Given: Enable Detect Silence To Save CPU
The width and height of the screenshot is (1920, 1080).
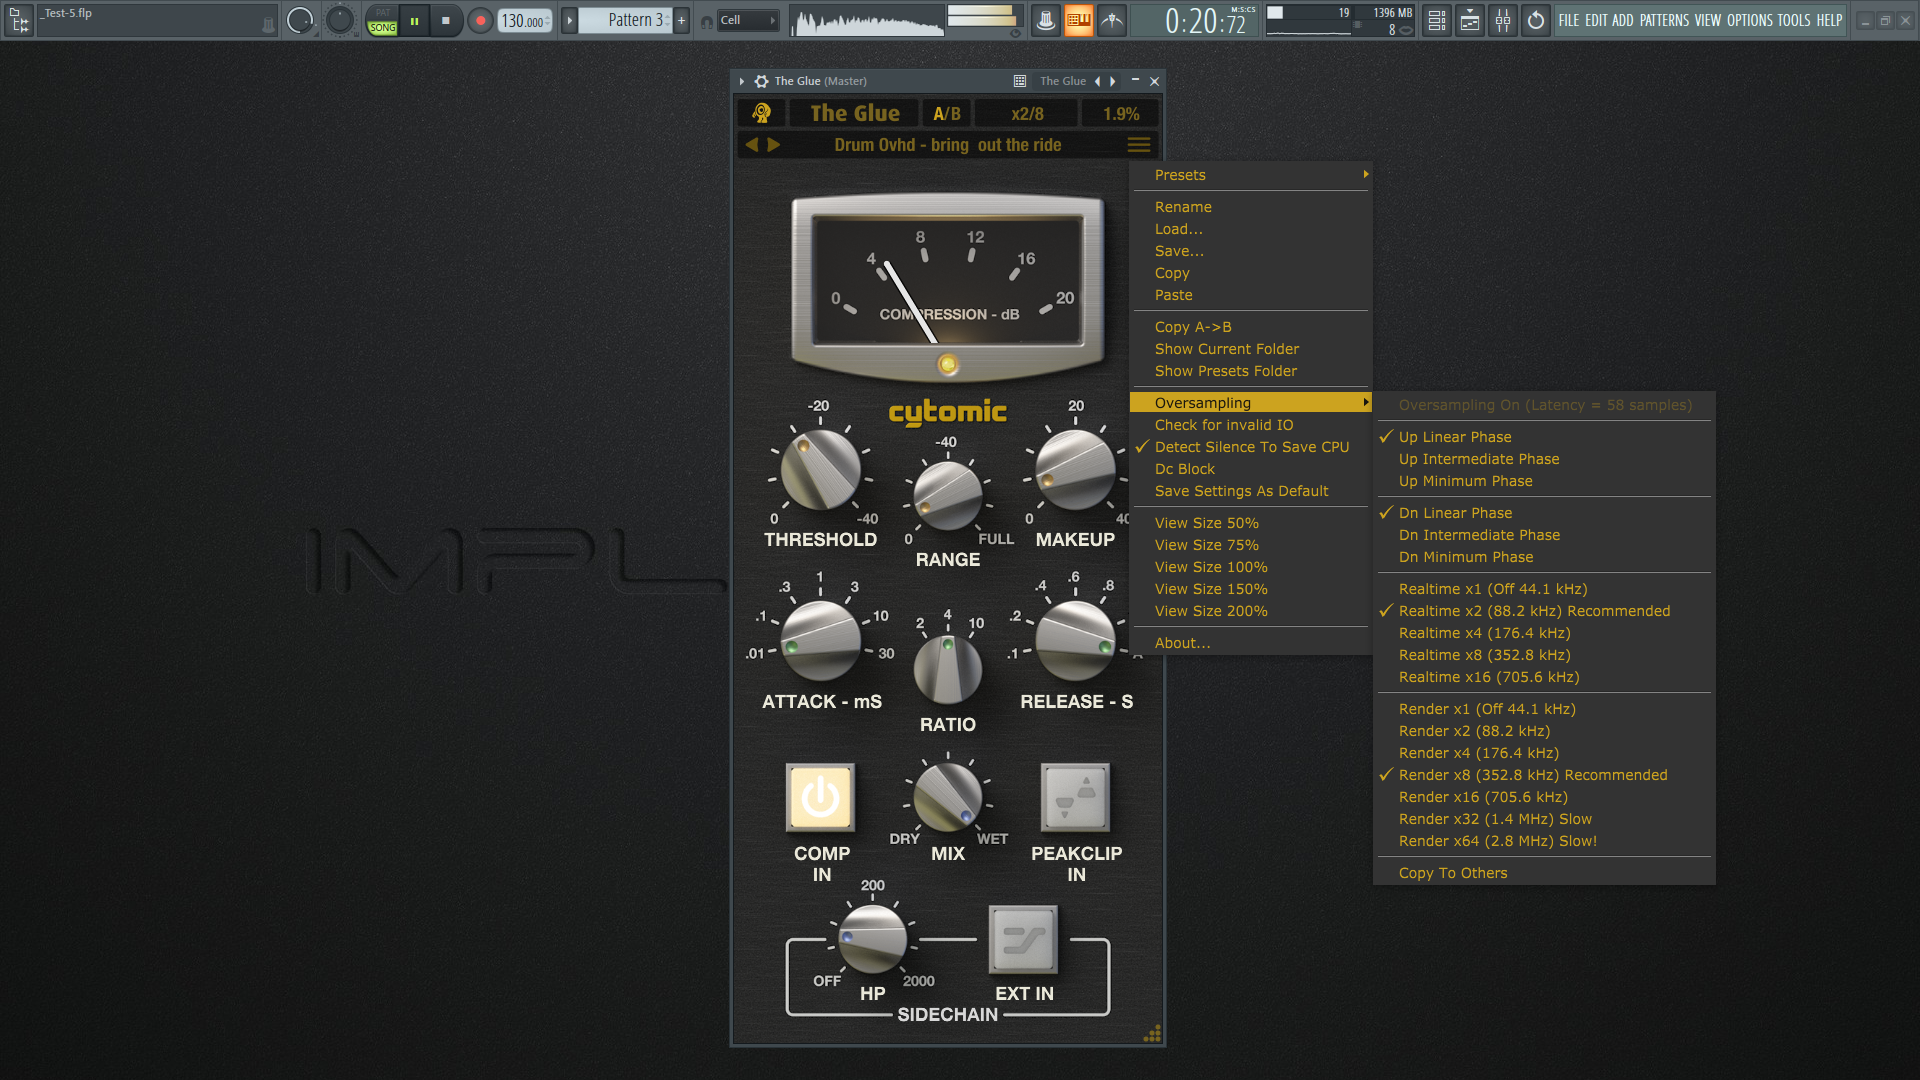Looking at the screenshot, I should [x=1251, y=446].
